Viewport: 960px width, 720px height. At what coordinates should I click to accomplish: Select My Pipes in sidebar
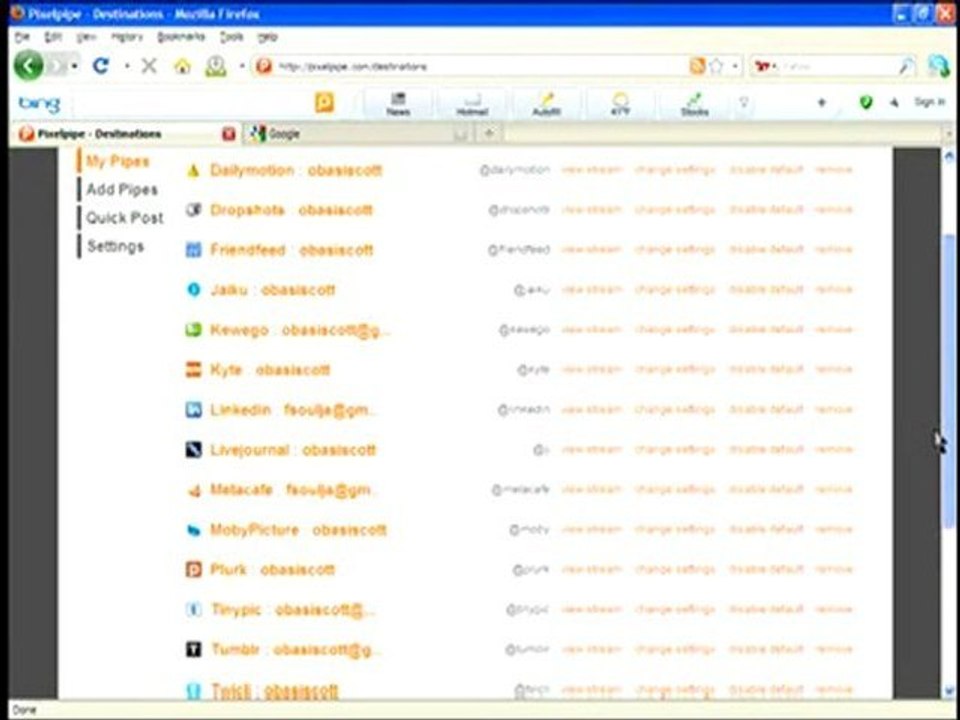[x=118, y=162]
